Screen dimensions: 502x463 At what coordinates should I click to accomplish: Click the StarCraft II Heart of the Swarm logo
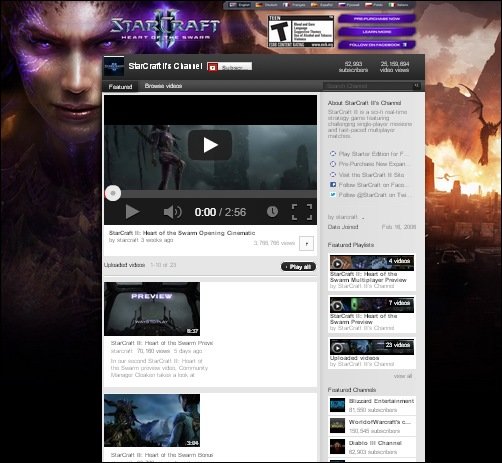click(x=165, y=28)
